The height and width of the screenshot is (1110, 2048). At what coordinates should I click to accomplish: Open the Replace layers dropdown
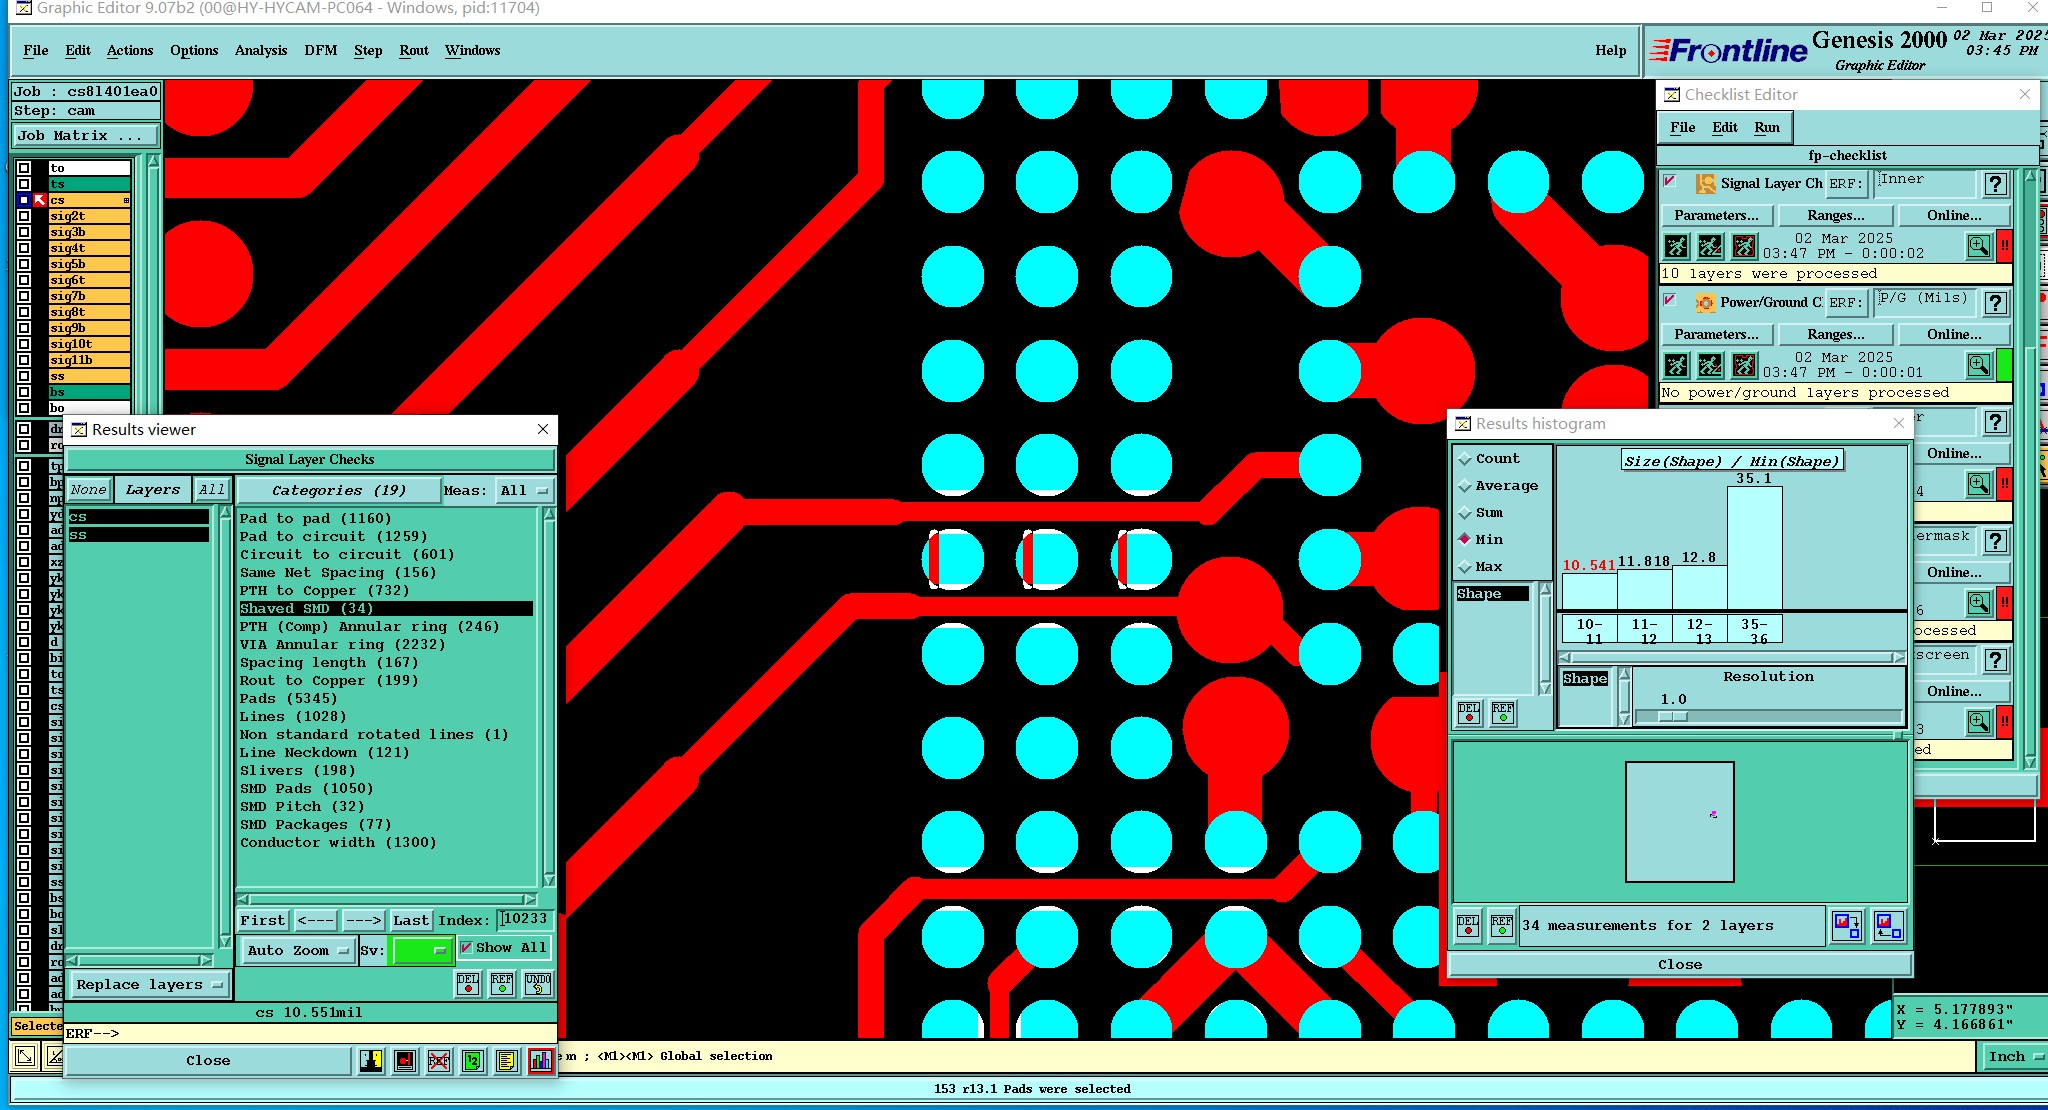pos(148,985)
